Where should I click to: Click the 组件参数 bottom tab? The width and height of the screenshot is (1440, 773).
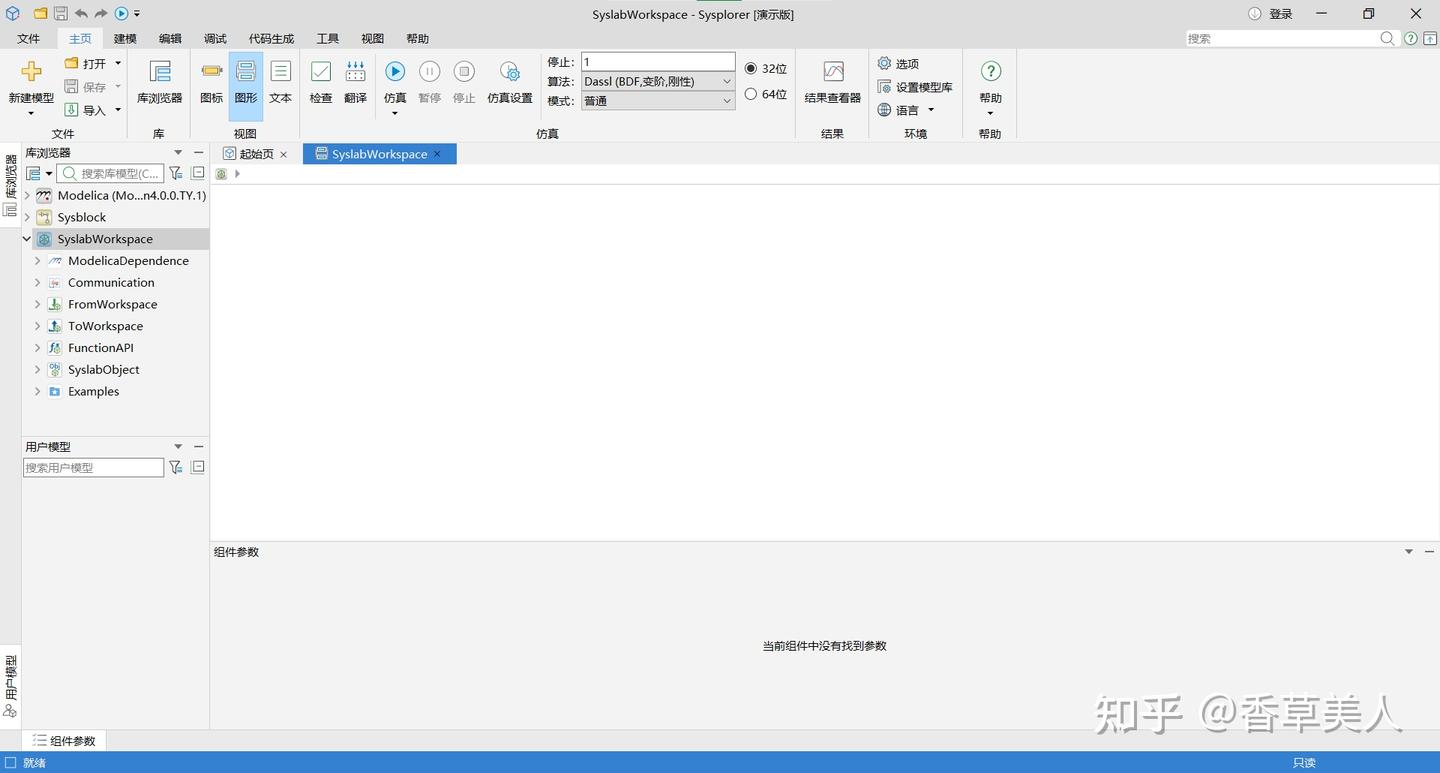pos(65,741)
